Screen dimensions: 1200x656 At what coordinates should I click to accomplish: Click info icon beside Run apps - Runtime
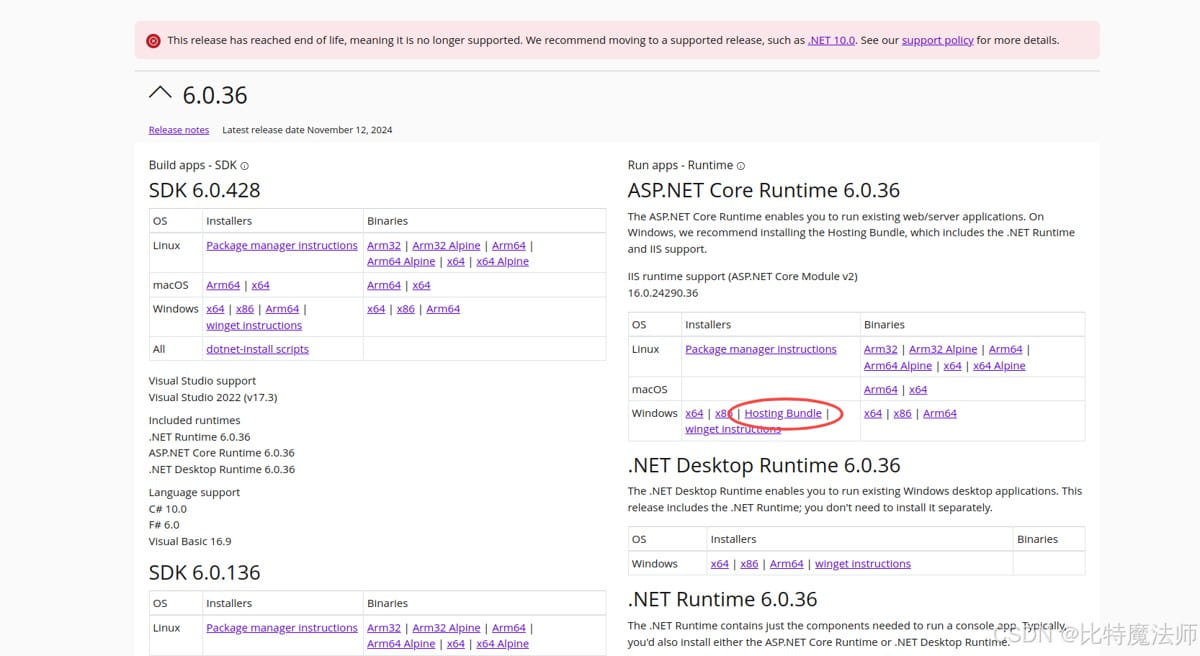click(x=741, y=166)
